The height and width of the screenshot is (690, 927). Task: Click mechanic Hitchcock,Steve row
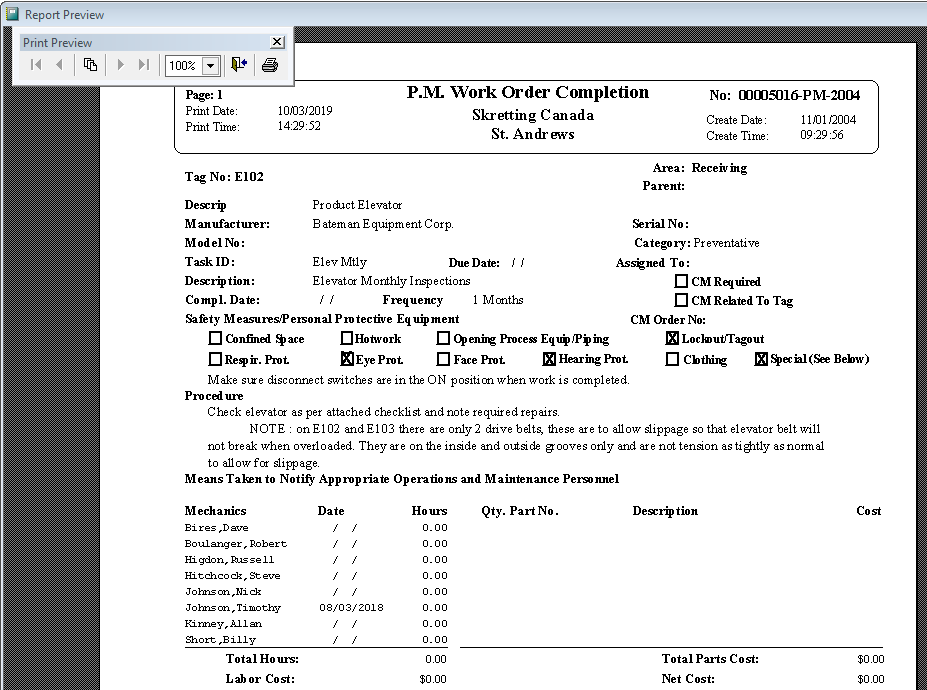pos(316,575)
